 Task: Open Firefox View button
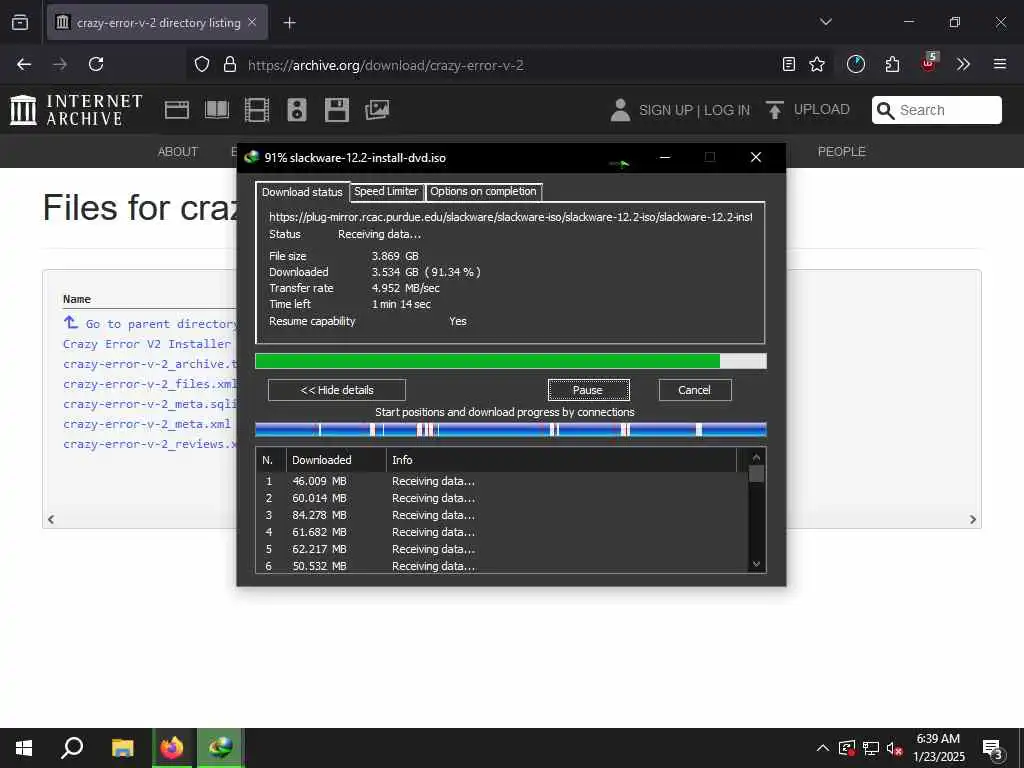coord(20,22)
